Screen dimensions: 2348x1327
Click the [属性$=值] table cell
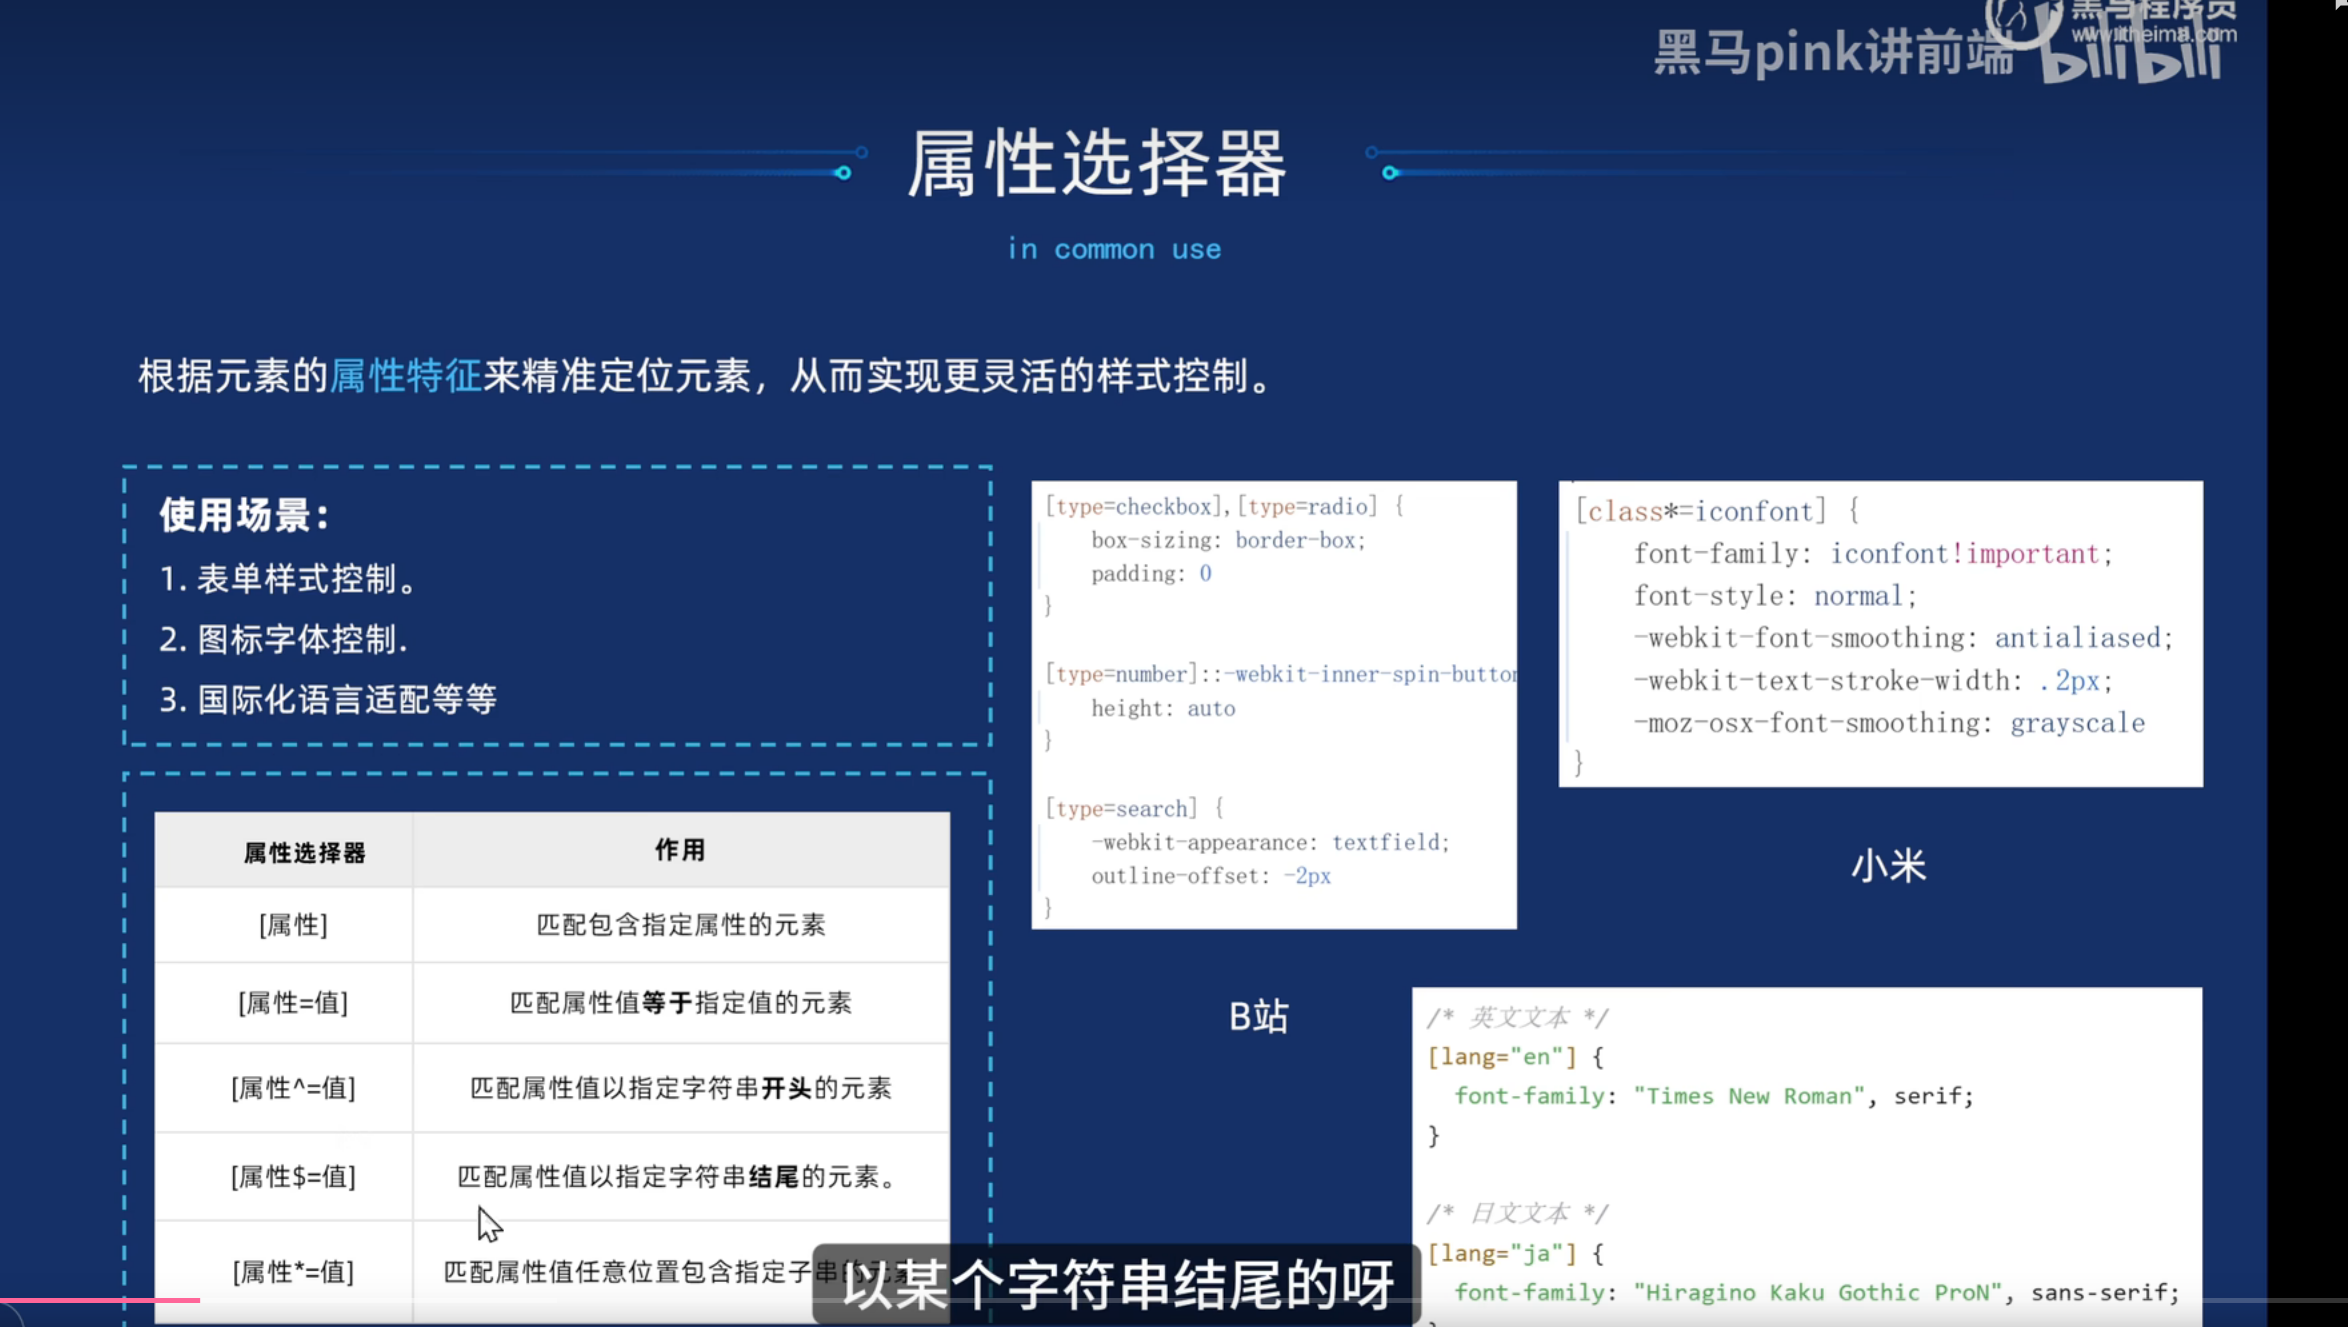[x=293, y=1177]
